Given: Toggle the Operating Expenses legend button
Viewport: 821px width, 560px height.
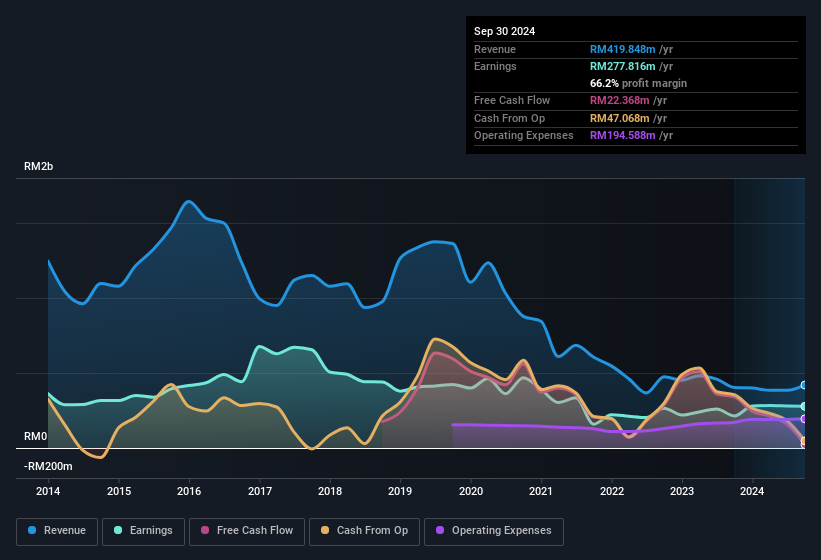Looking at the screenshot, I should point(494,531).
